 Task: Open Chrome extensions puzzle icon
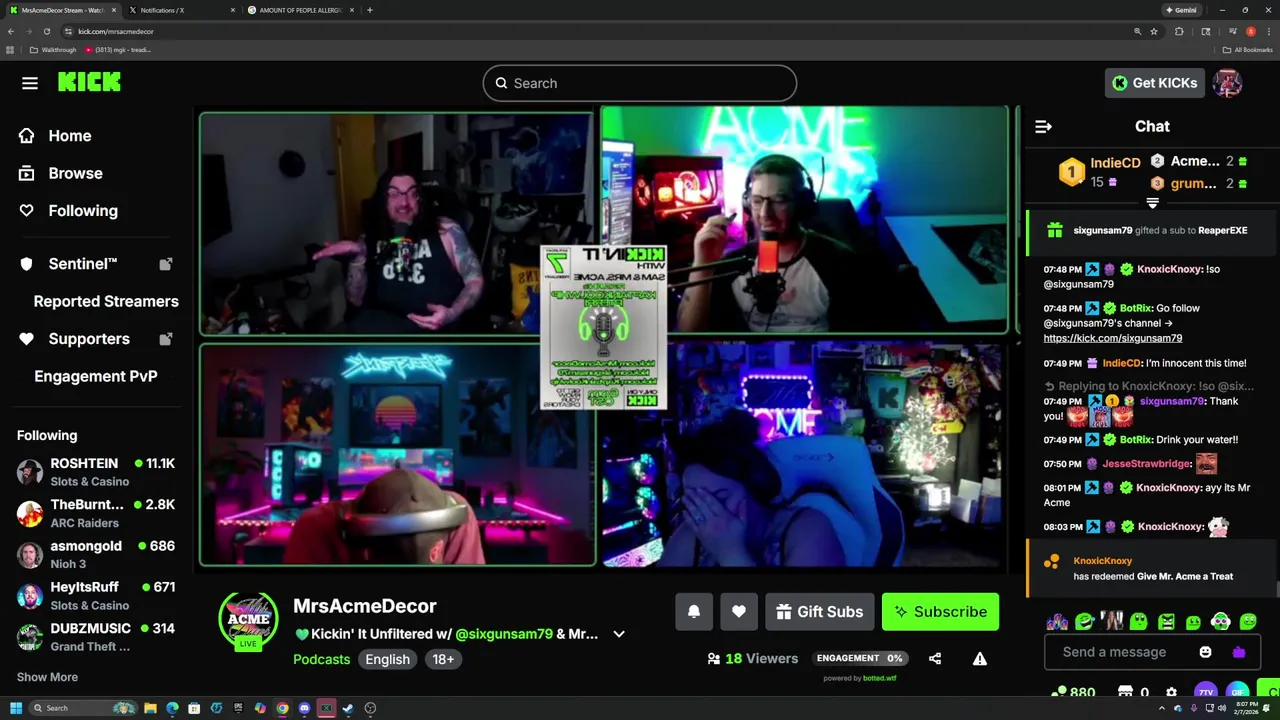pos(1179,31)
